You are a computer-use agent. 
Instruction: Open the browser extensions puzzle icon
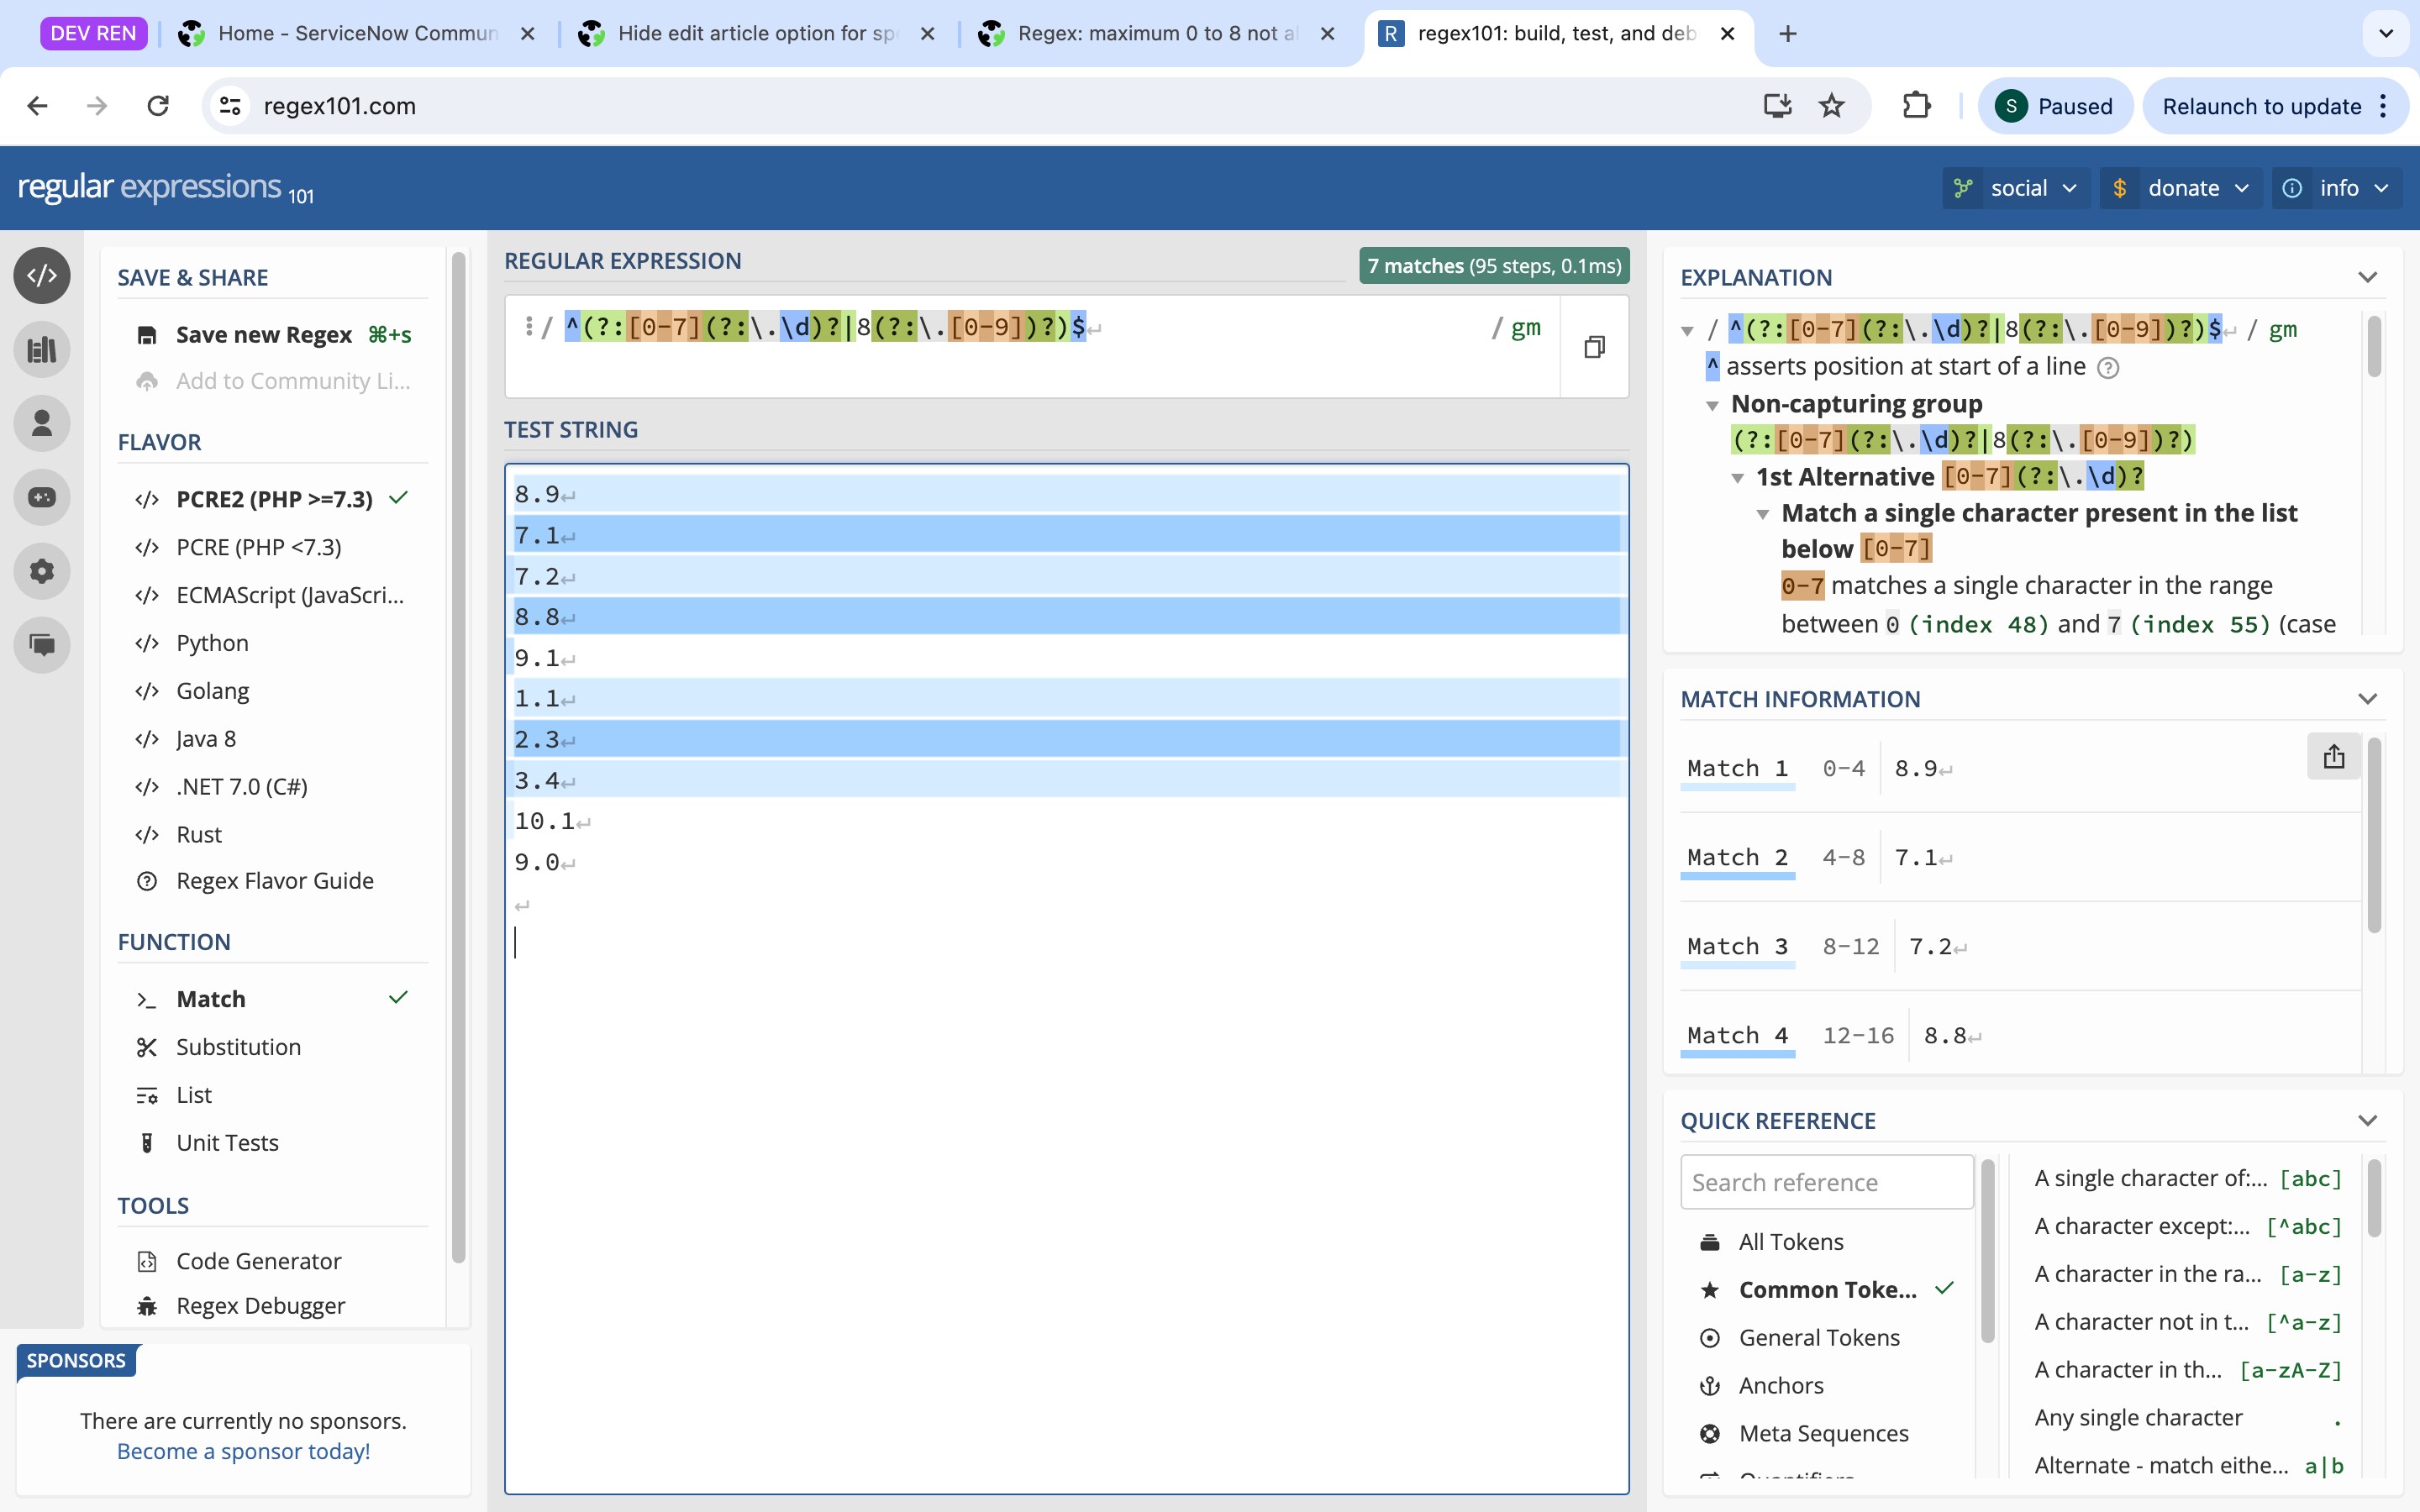(1916, 106)
